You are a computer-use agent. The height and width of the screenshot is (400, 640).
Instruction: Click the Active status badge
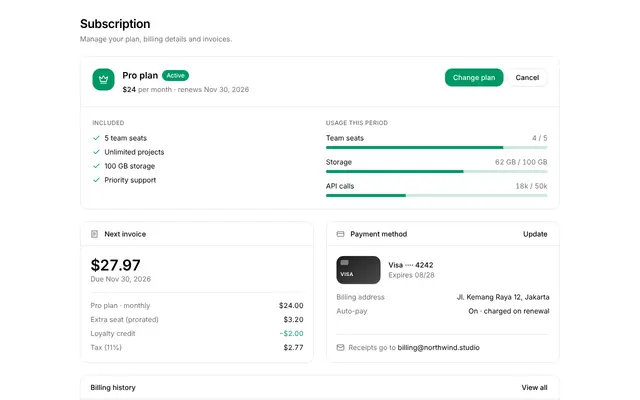point(176,76)
